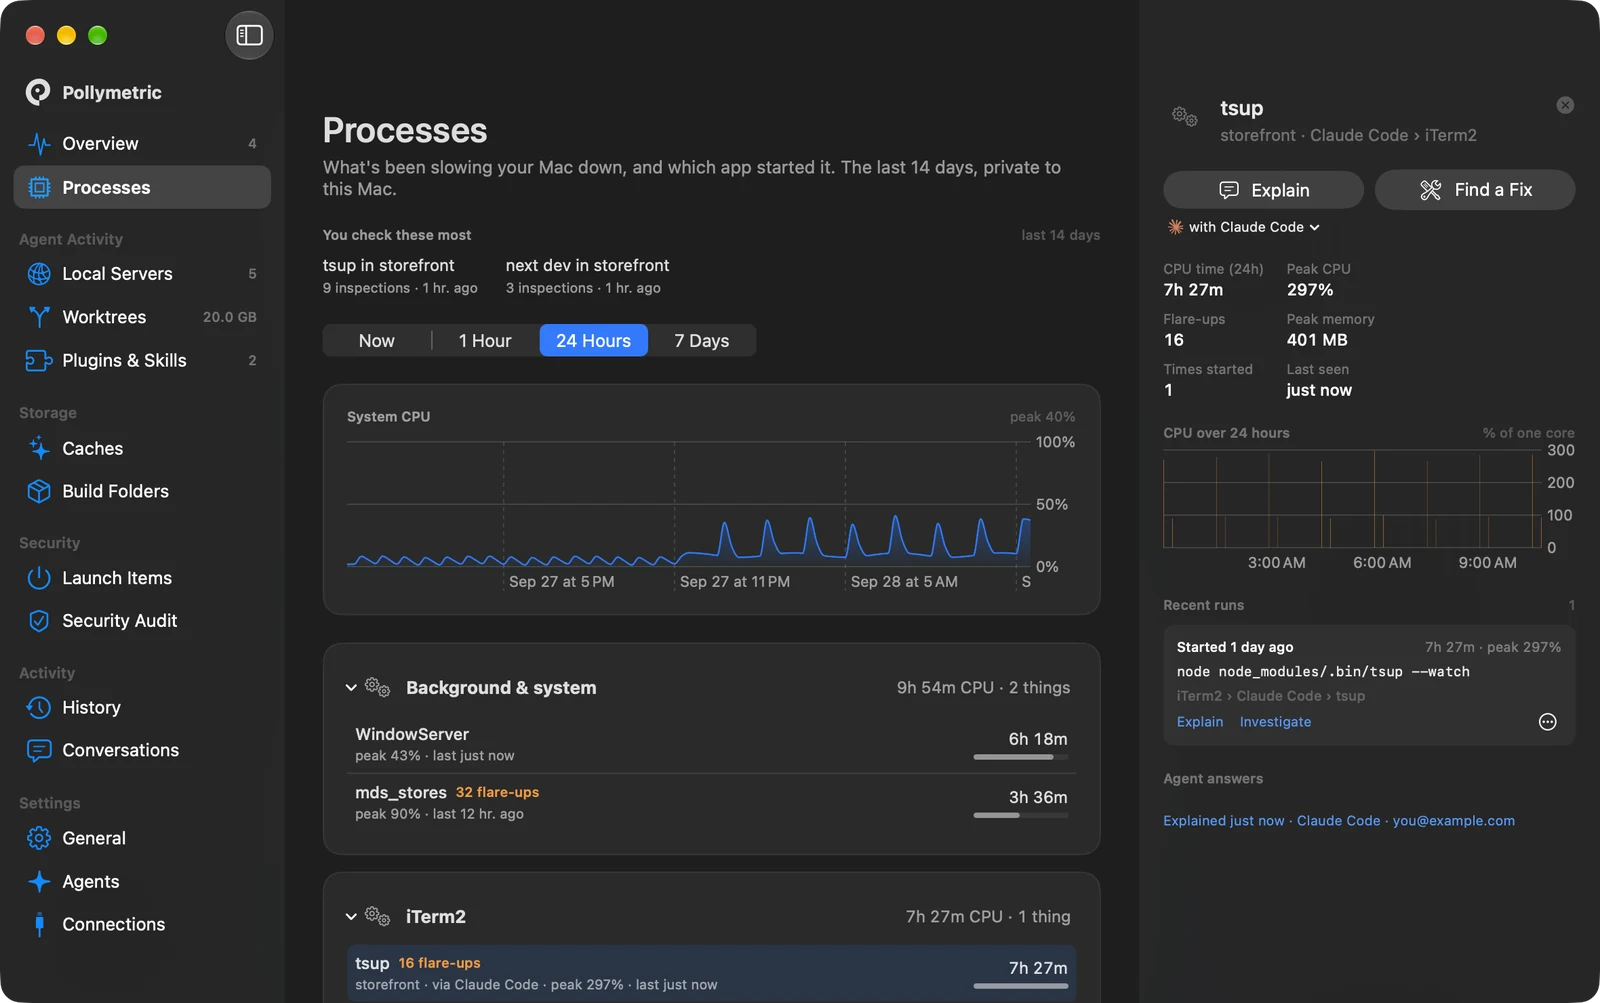
Task: Open the ellipsis menu in Recent runs card
Action: tap(1547, 722)
